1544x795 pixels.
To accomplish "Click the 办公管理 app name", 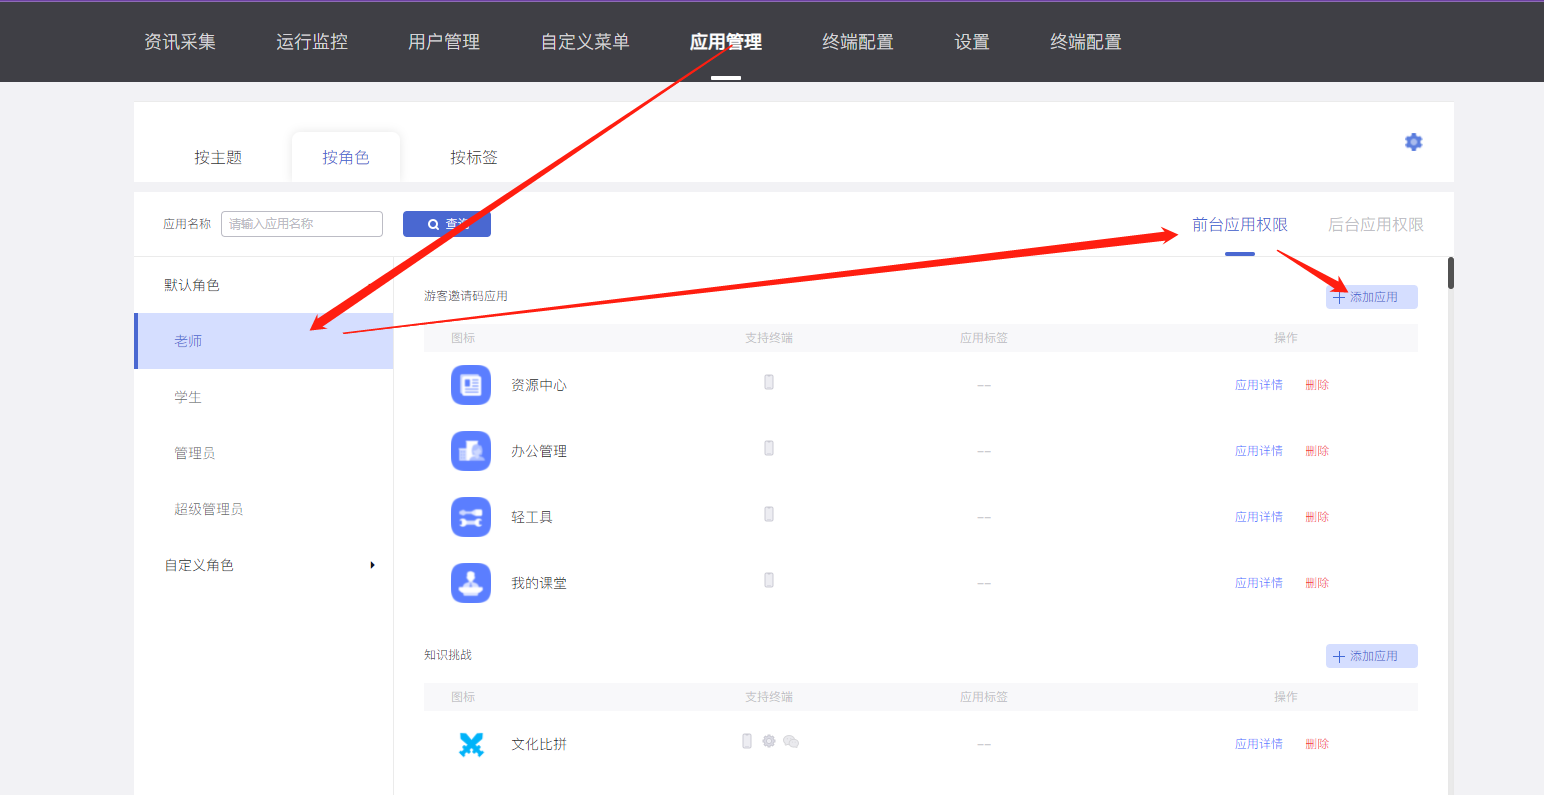I will coord(539,451).
